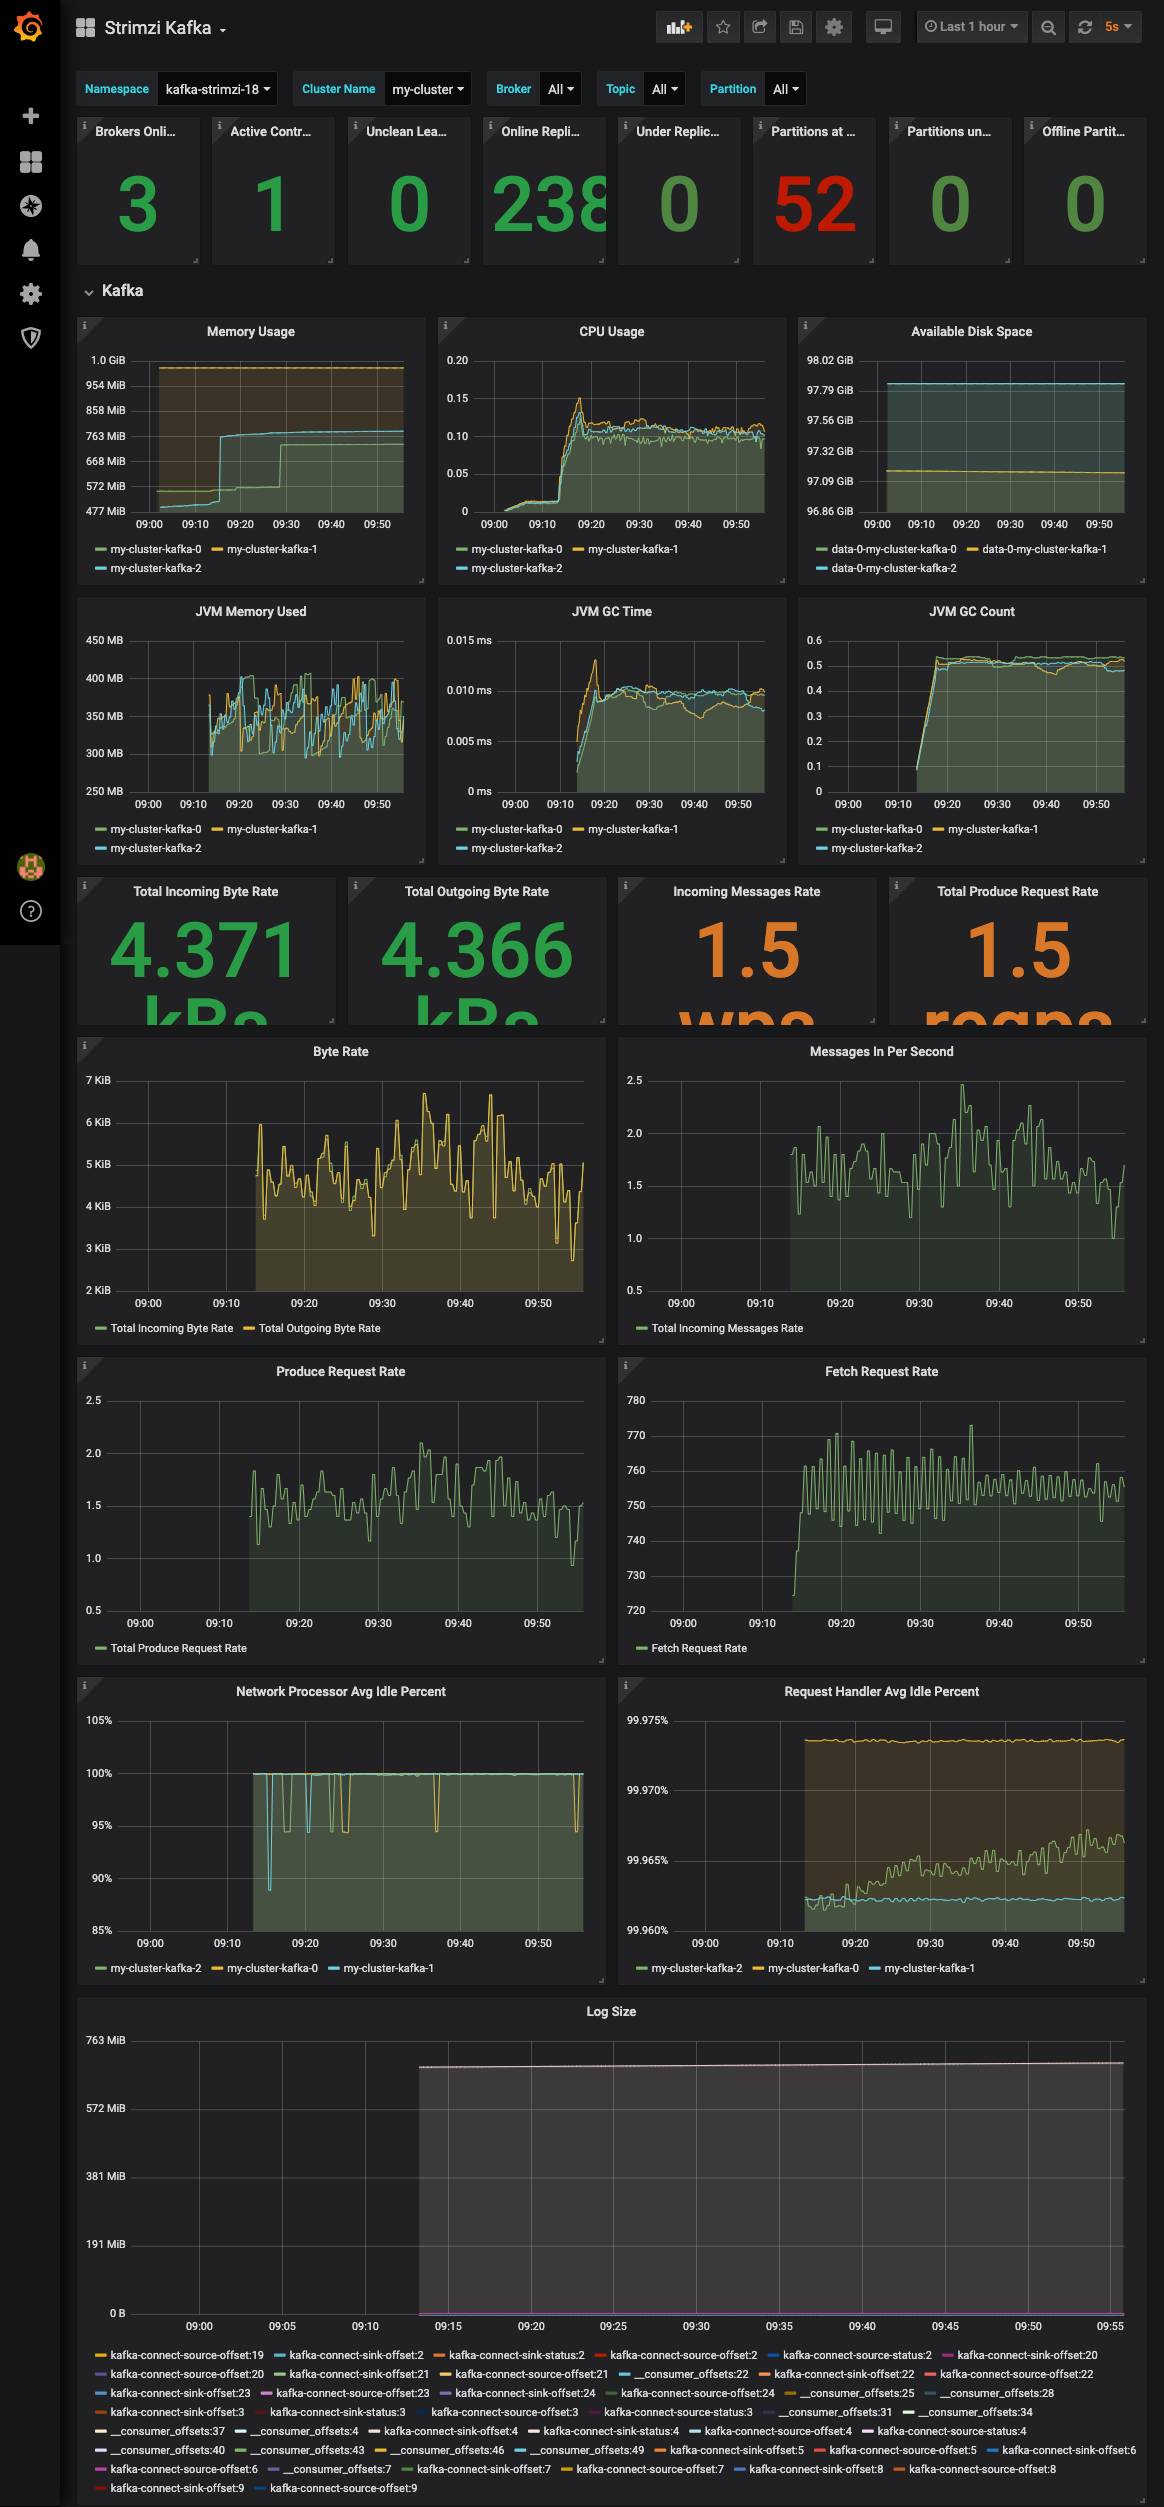The height and width of the screenshot is (2507, 1164).
Task: Click the Brokers Online value 3
Action: pos(138,205)
